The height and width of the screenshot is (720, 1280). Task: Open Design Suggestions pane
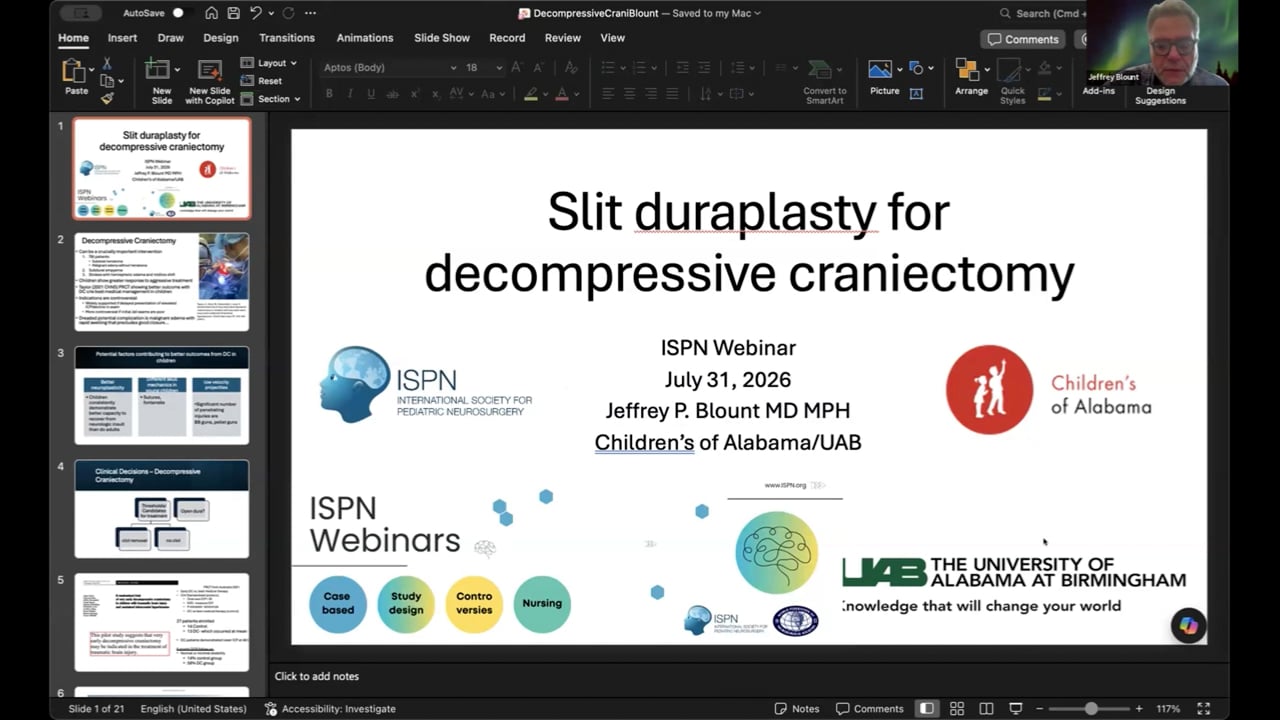click(1160, 95)
